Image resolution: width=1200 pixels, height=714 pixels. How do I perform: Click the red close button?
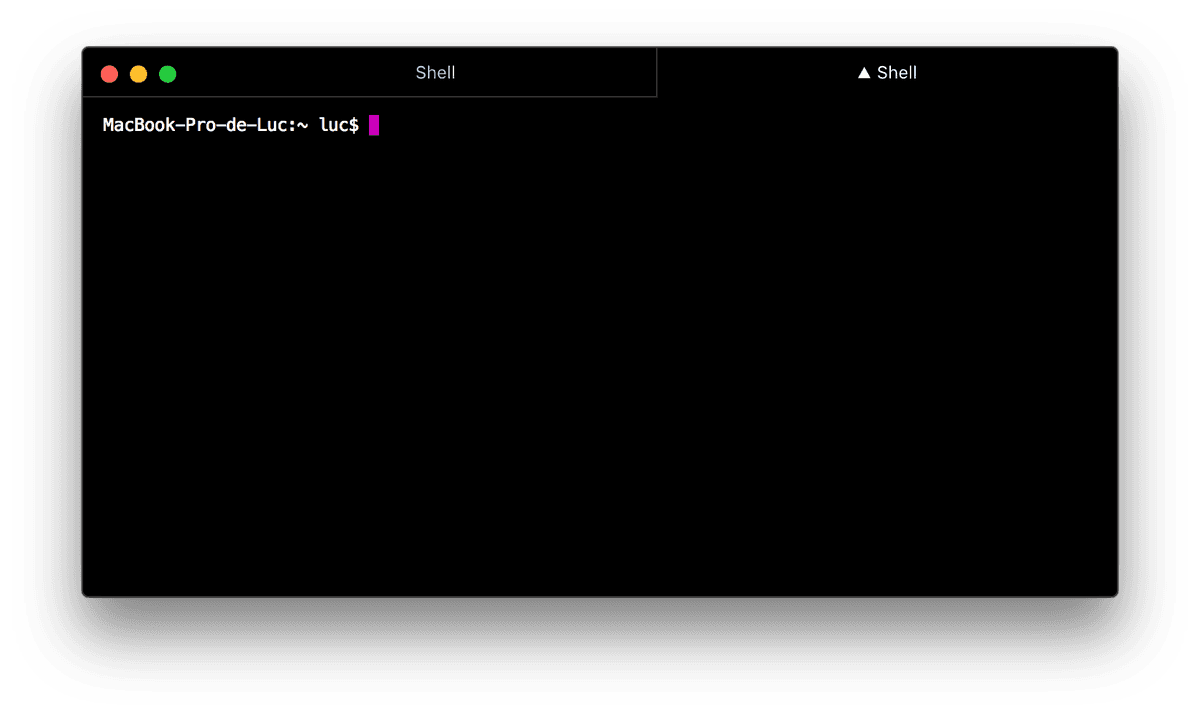coord(109,73)
